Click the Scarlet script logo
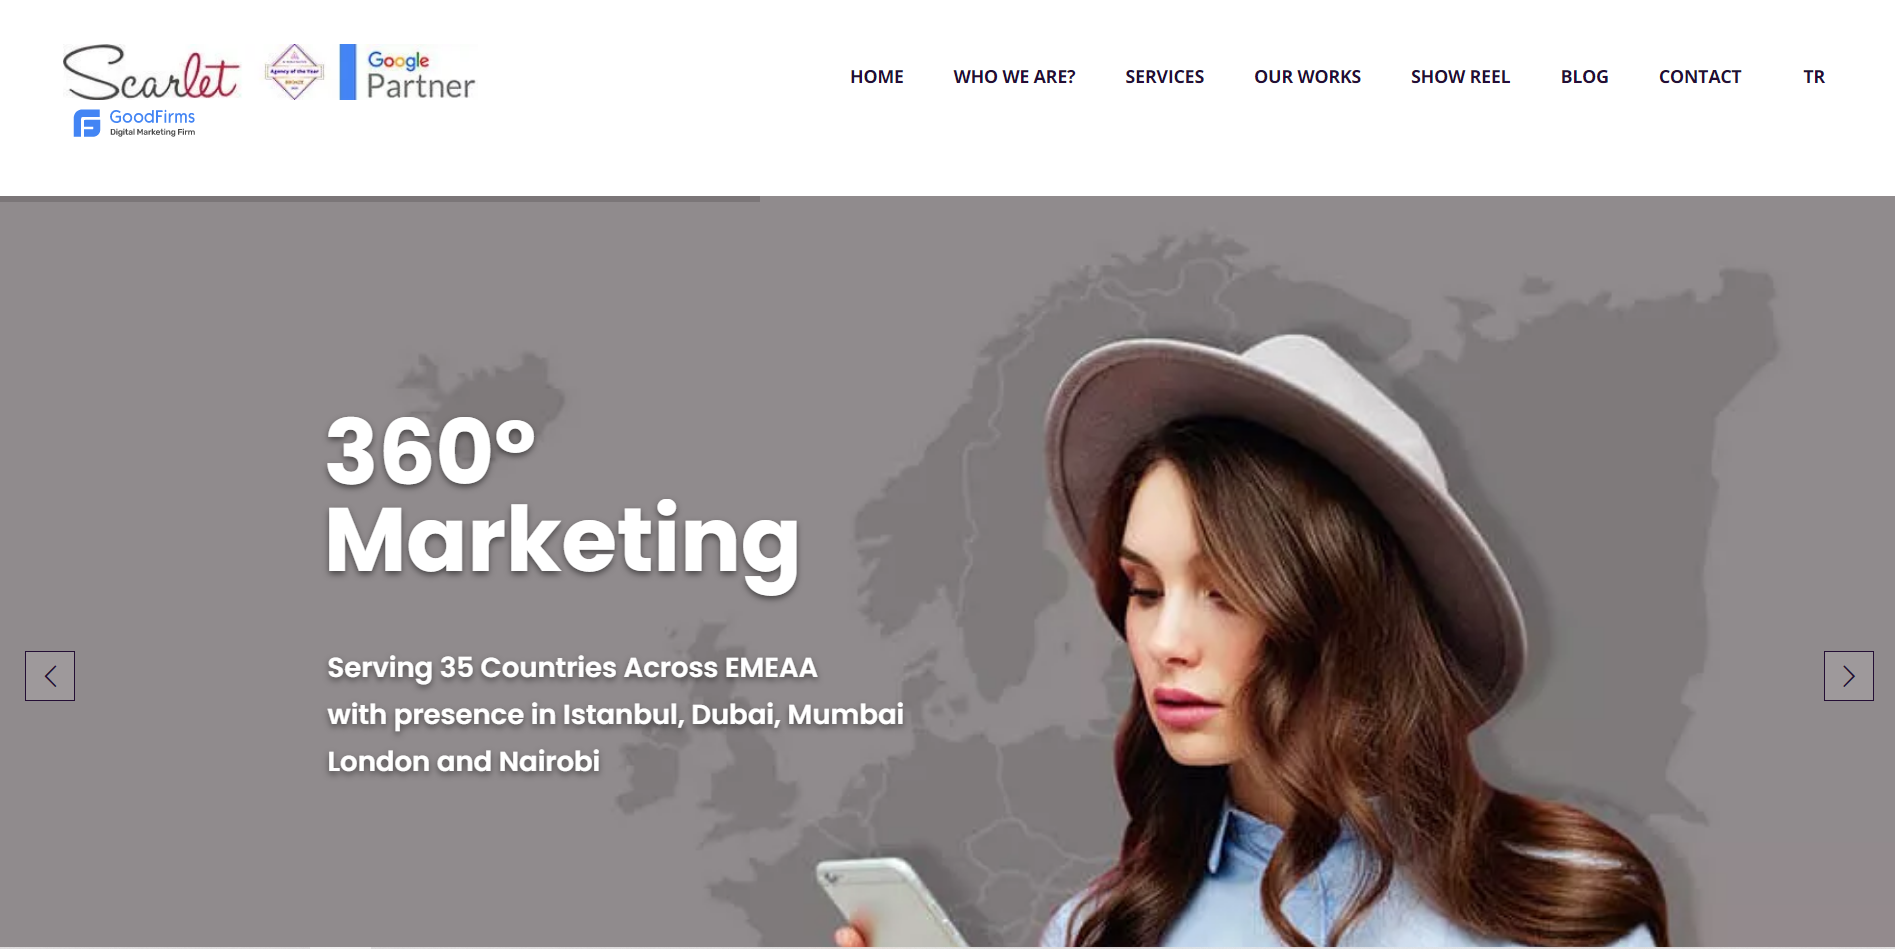Image resolution: width=1895 pixels, height=949 pixels. (x=151, y=73)
